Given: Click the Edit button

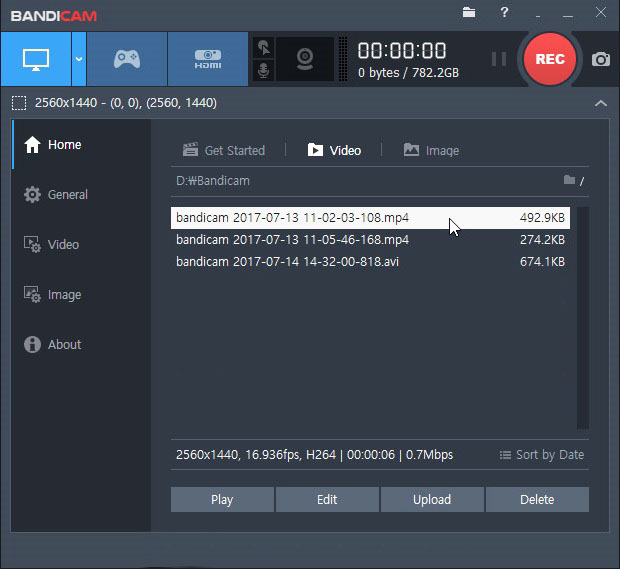Looking at the screenshot, I should click(x=327, y=499).
